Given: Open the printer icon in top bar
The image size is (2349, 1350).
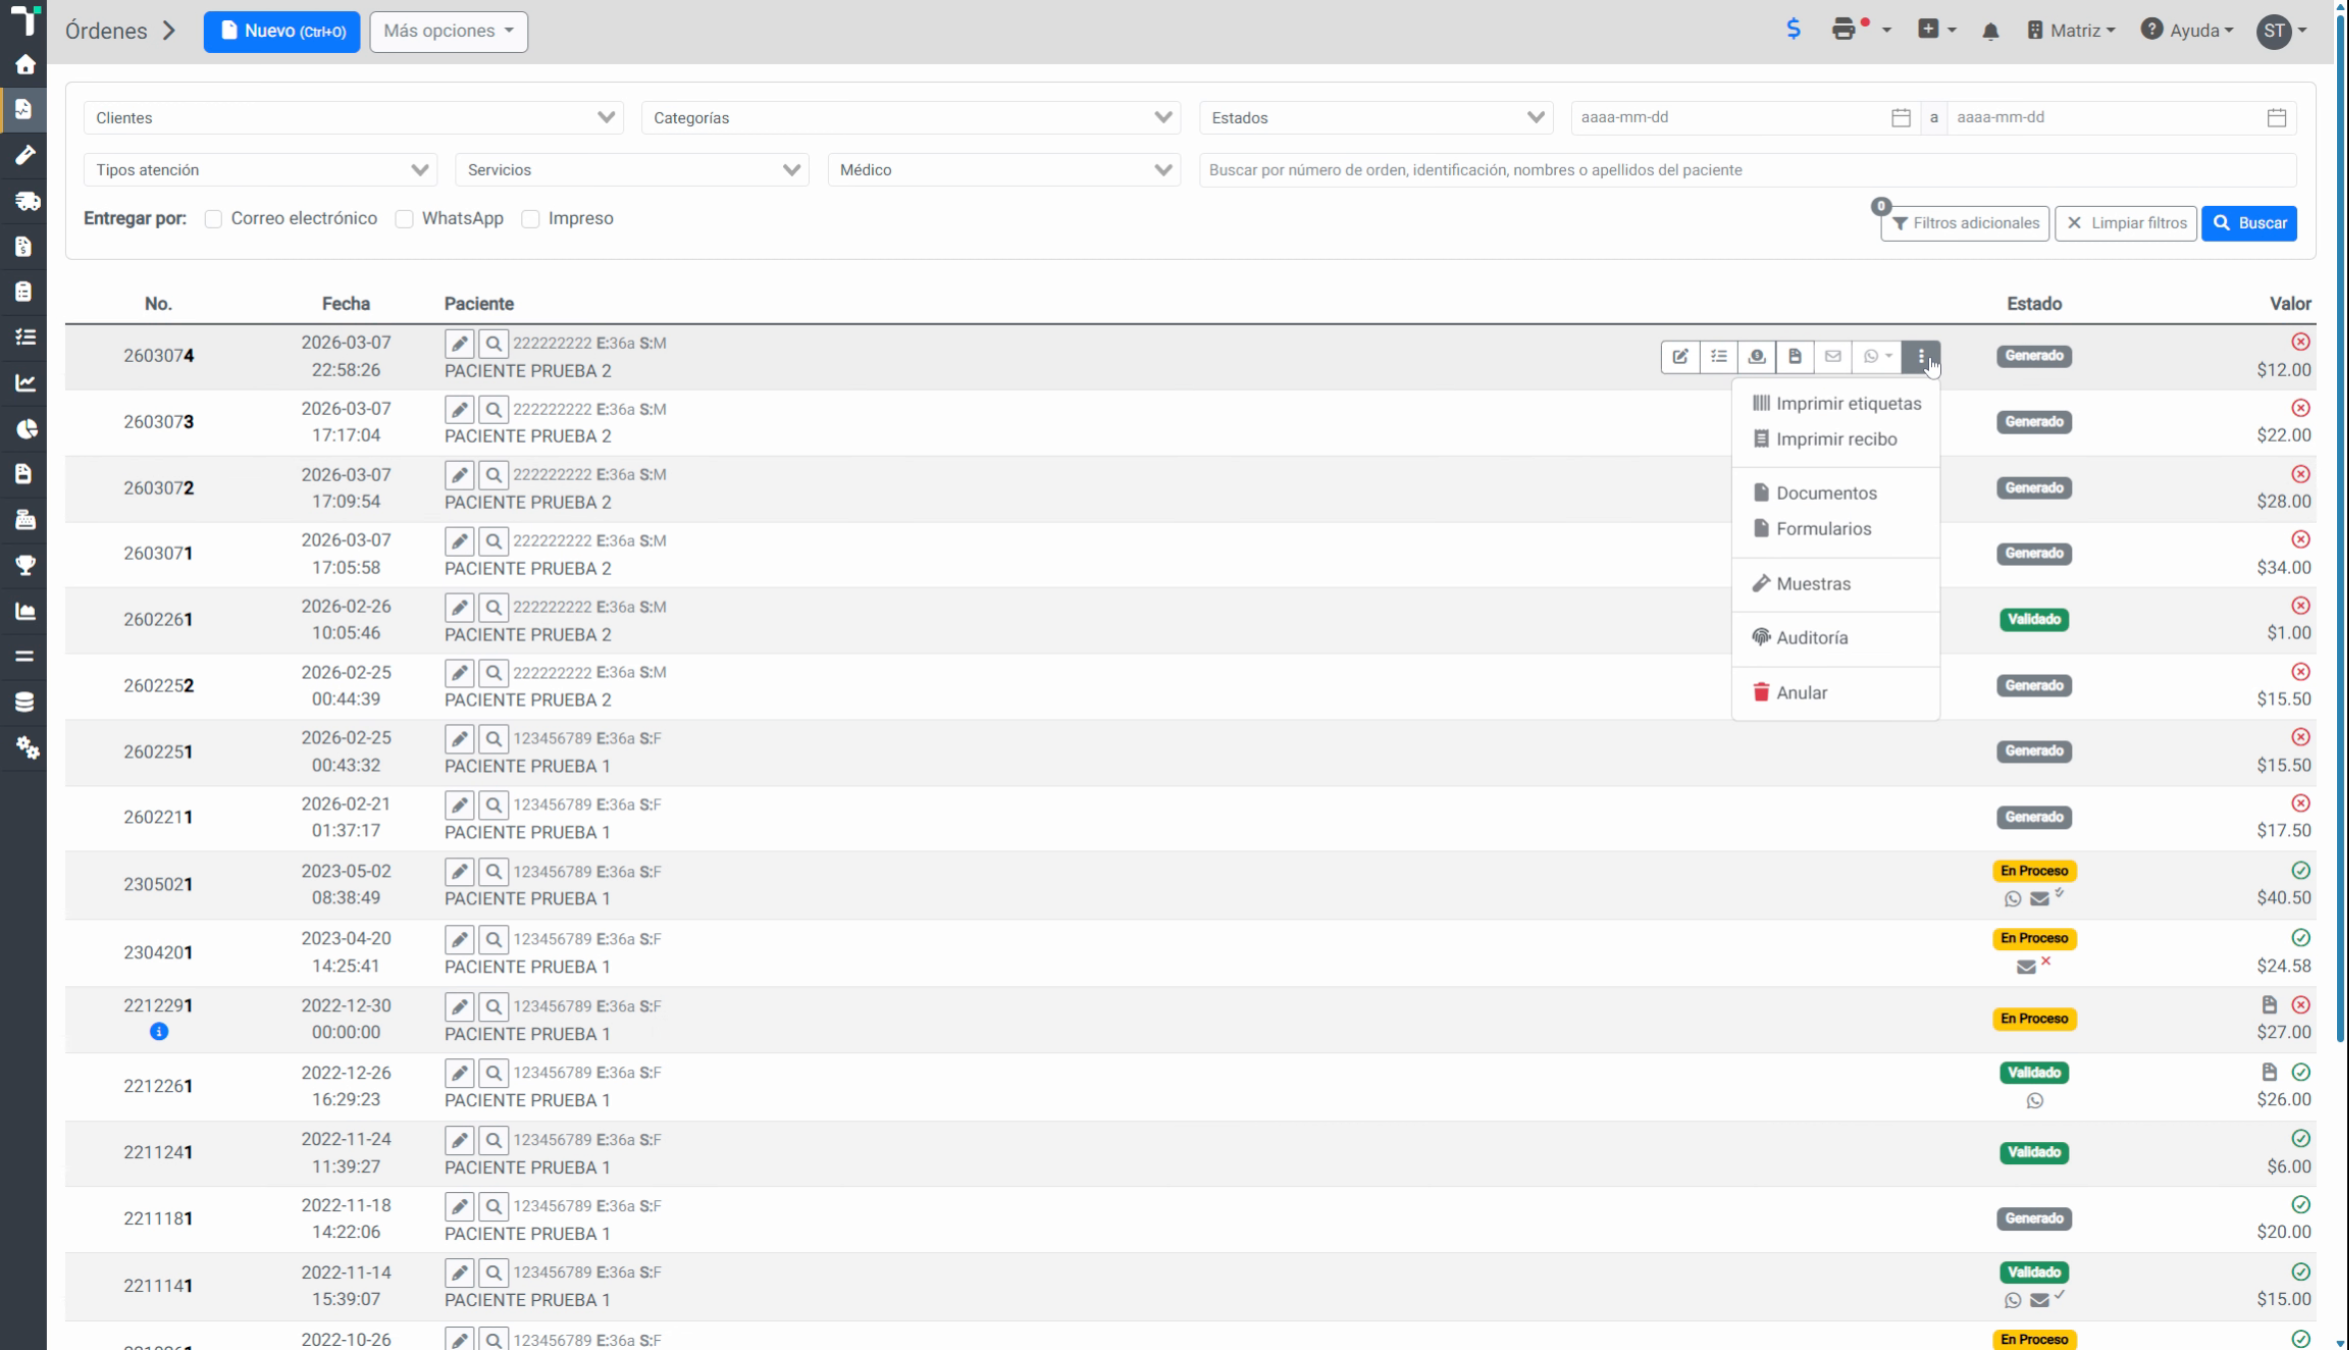Looking at the screenshot, I should coord(1844,30).
